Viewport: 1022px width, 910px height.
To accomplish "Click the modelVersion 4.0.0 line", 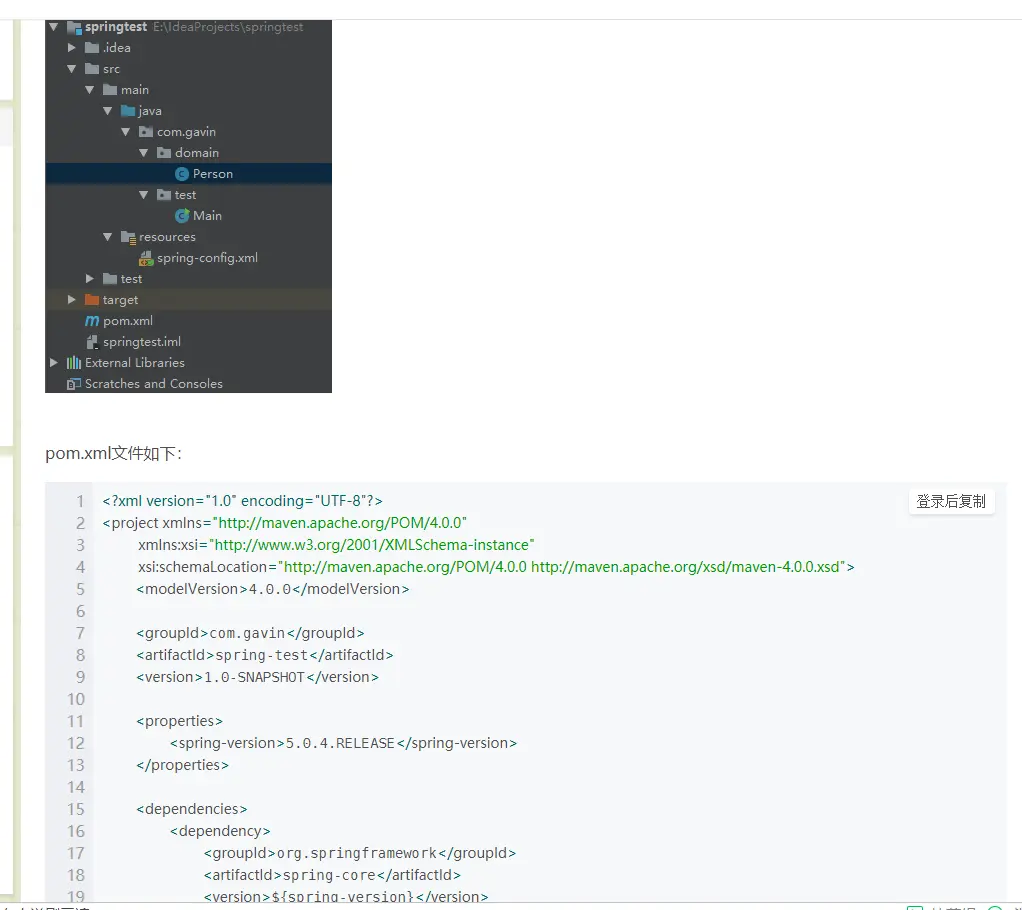I will coord(272,589).
